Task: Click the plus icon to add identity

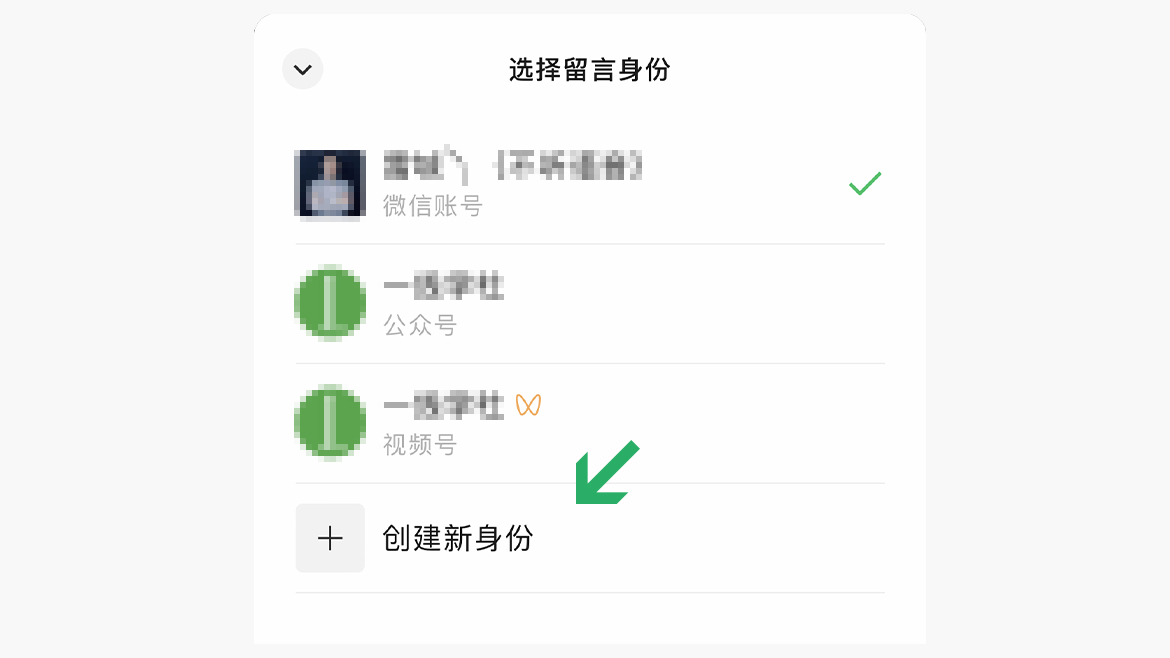Action: [330, 538]
